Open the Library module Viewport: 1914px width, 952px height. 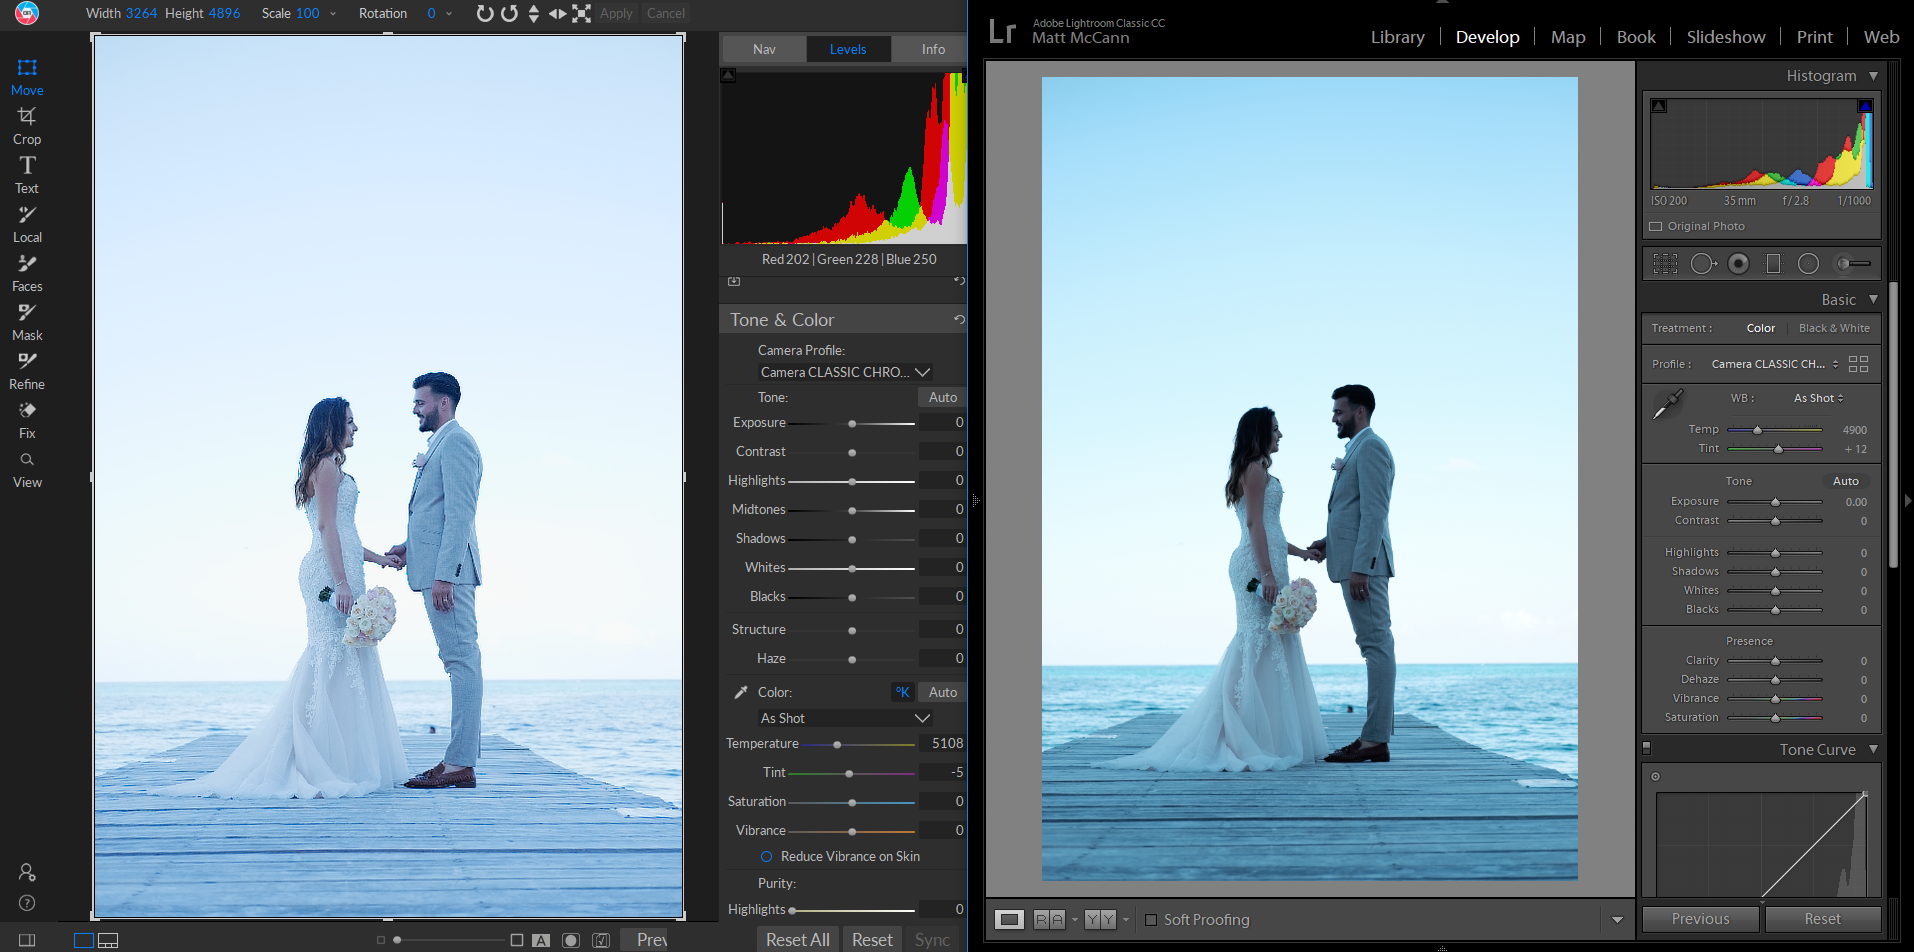1397,37
